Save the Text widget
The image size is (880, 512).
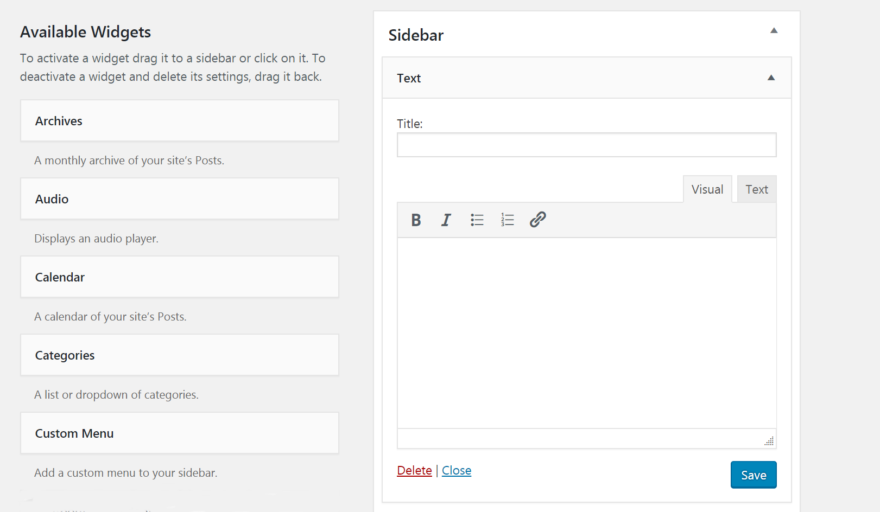pyautogui.click(x=753, y=475)
